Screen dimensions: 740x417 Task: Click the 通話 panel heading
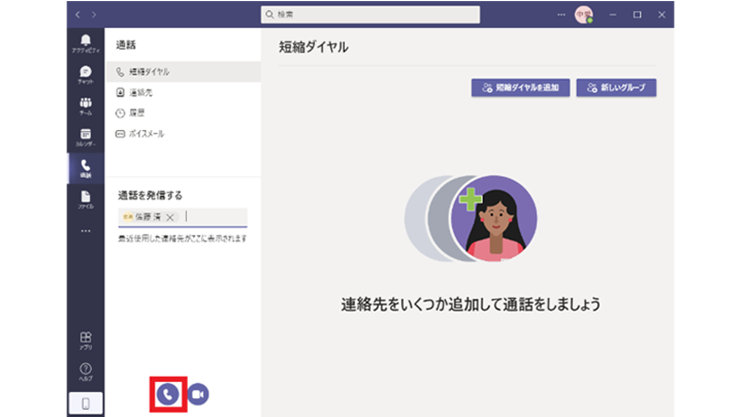click(126, 45)
